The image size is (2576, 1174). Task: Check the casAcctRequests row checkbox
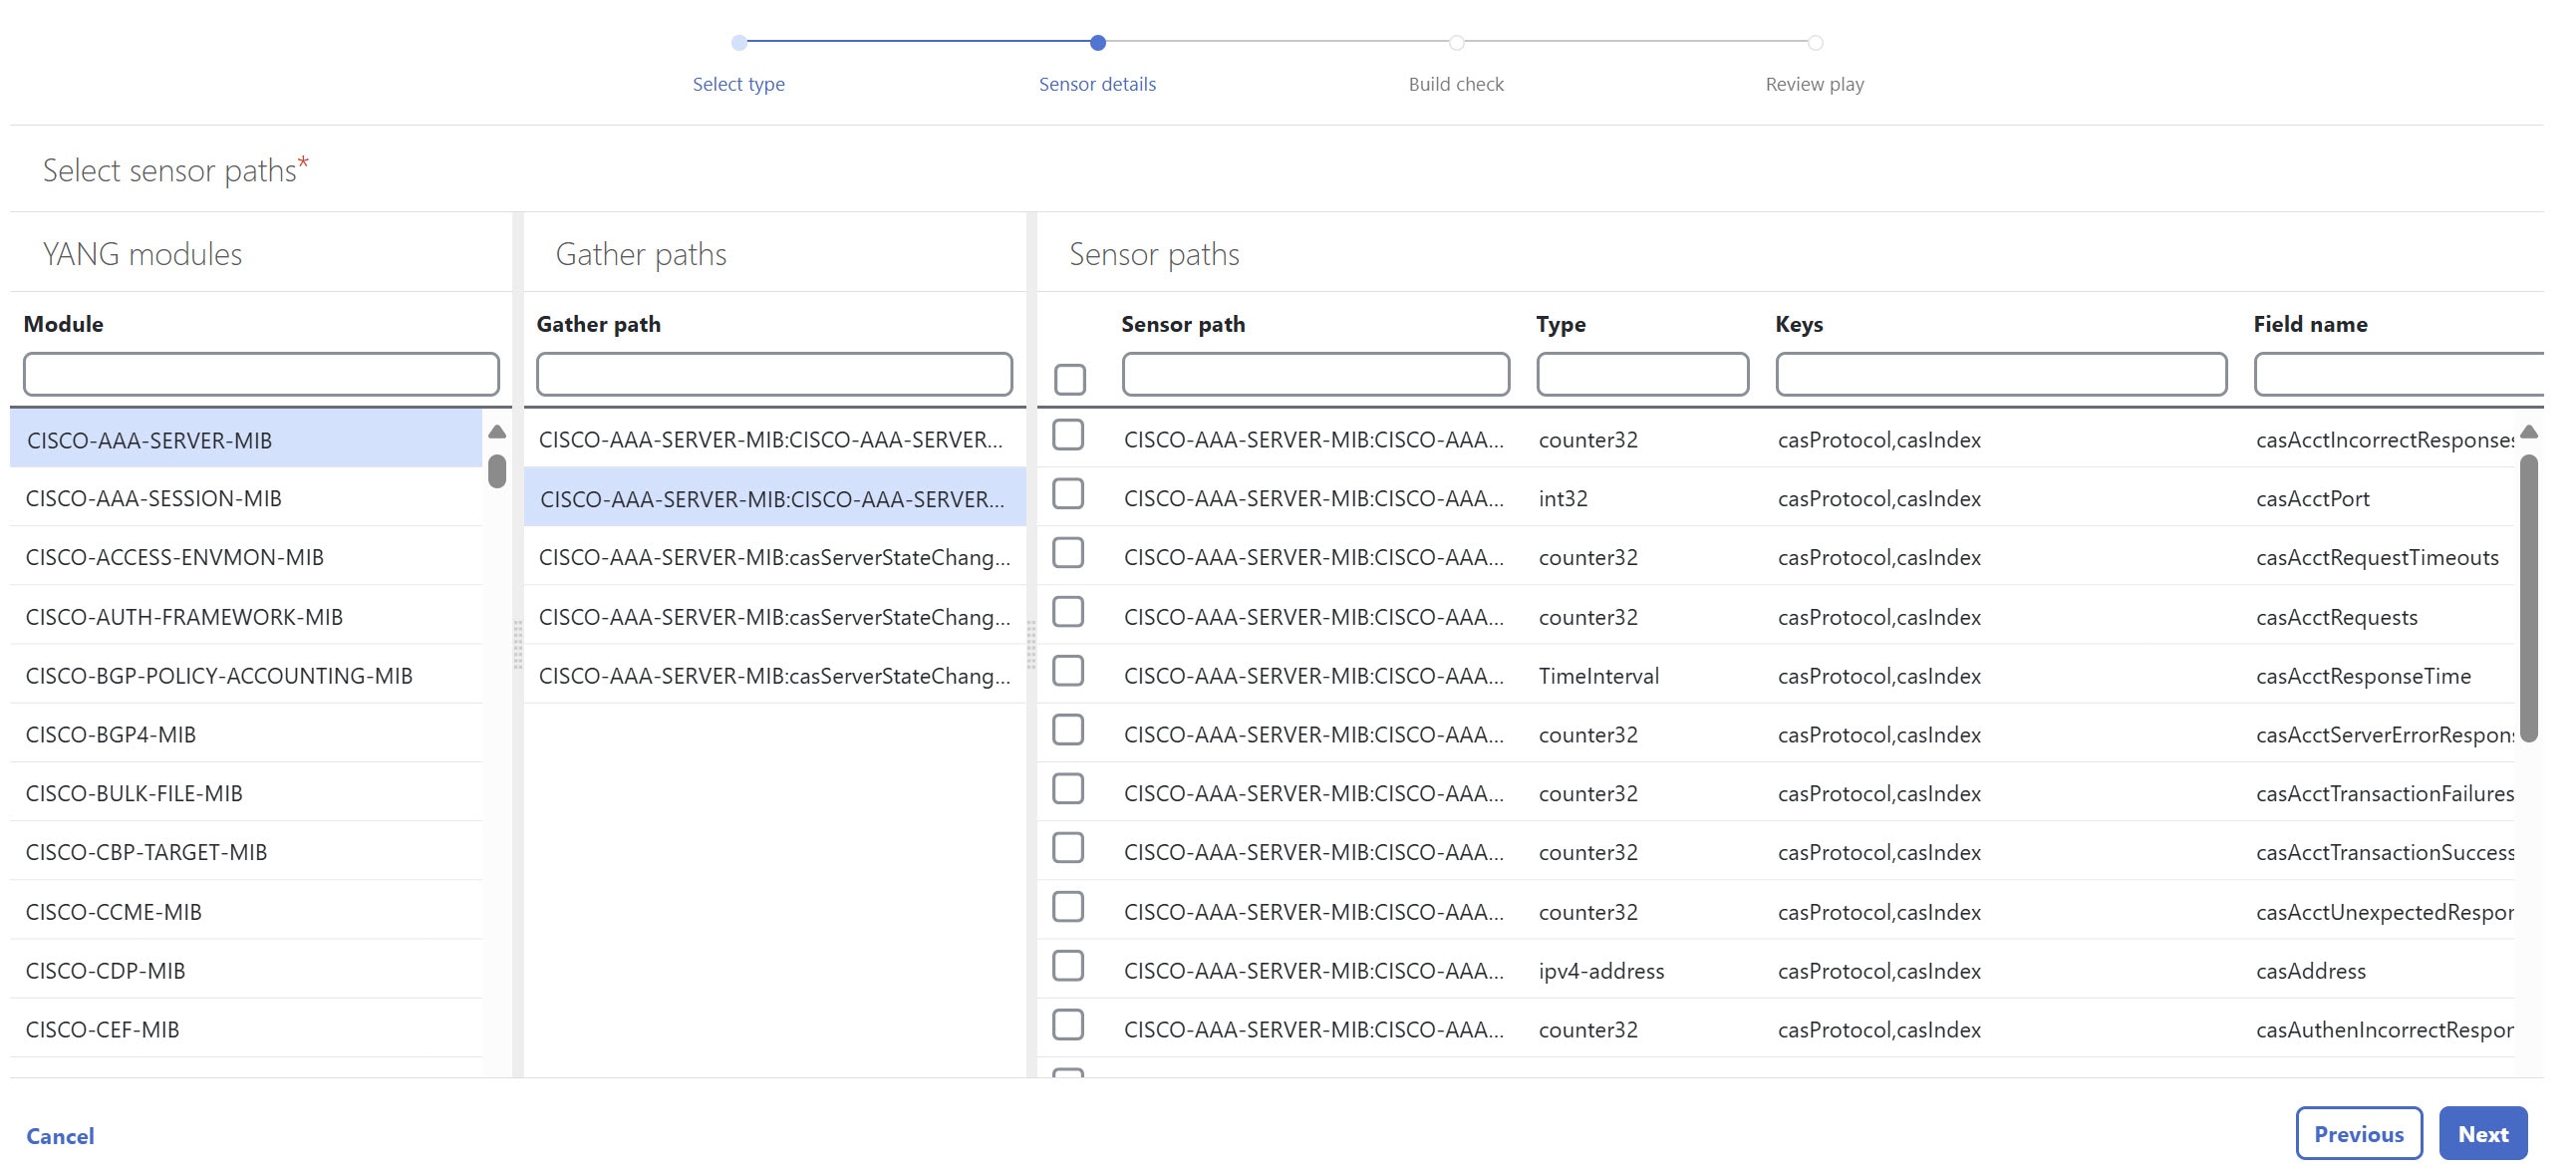pyautogui.click(x=1068, y=612)
